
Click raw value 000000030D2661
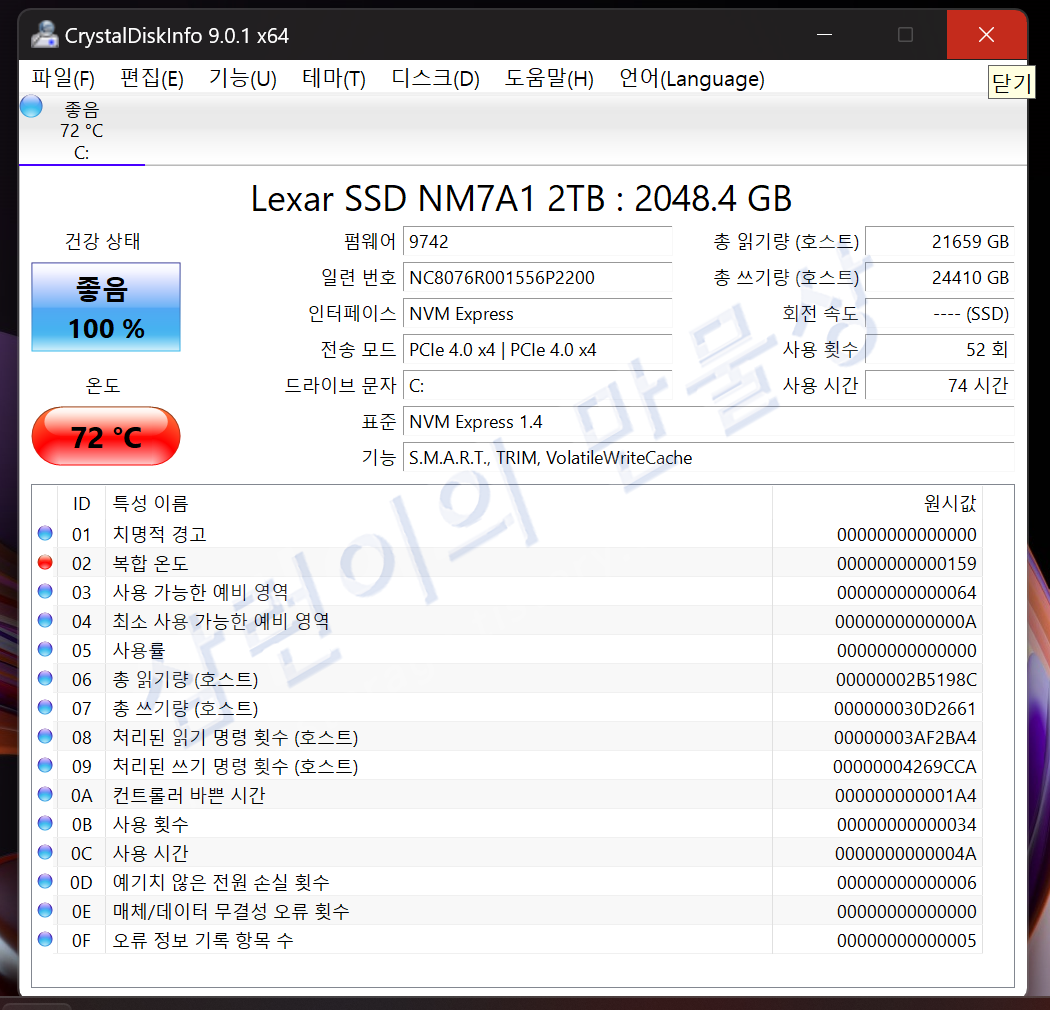(x=905, y=709)
